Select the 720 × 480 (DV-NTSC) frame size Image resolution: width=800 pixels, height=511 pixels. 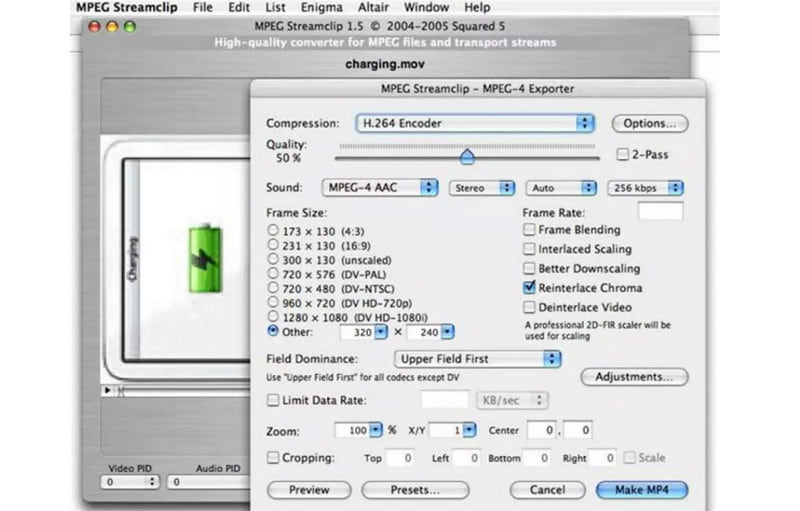tap(273, 287)
